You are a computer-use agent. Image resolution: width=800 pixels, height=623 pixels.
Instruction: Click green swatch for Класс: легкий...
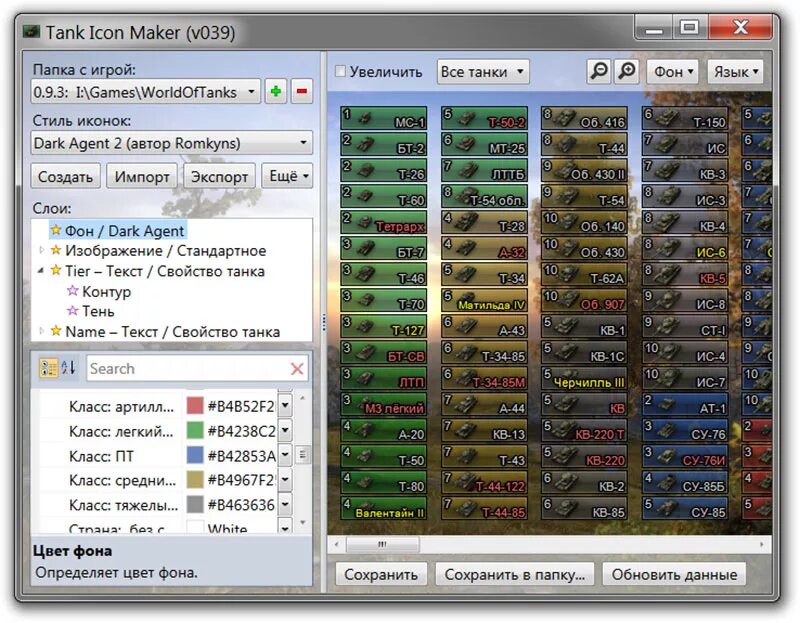(x=195, y=430)
